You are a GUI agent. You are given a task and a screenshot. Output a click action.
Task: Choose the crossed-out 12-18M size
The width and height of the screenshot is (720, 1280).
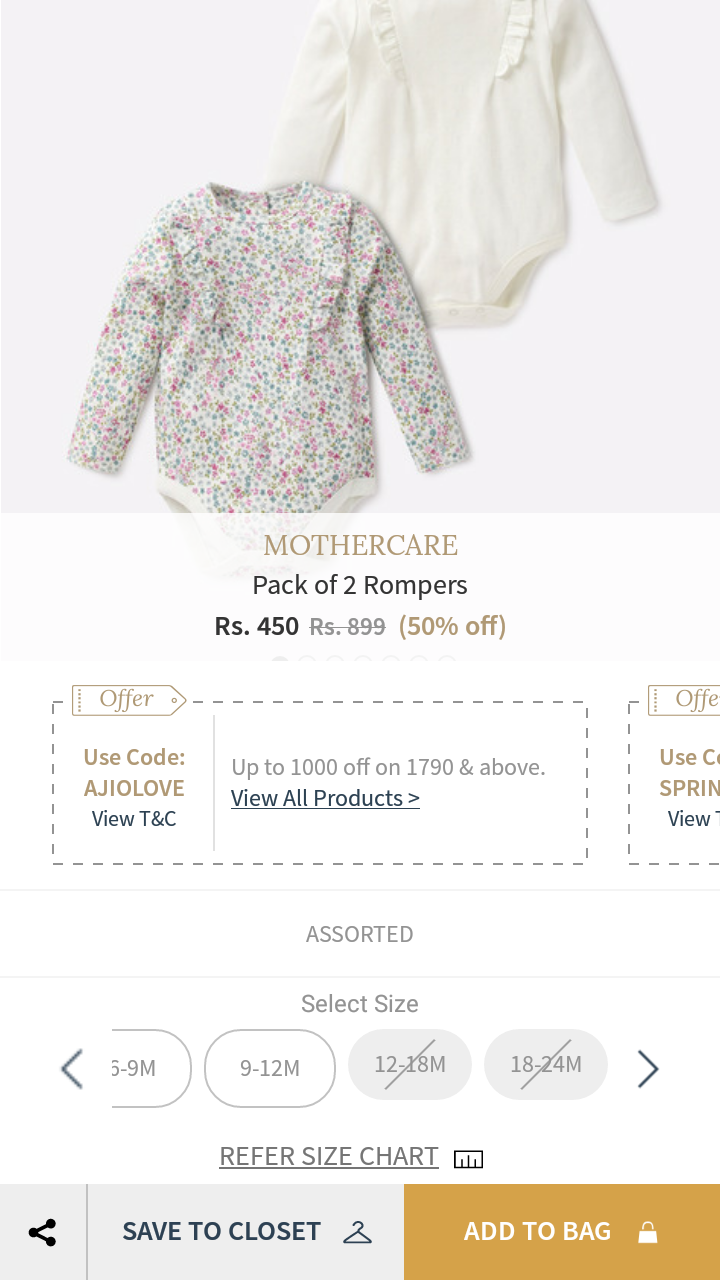(410, 1064)
